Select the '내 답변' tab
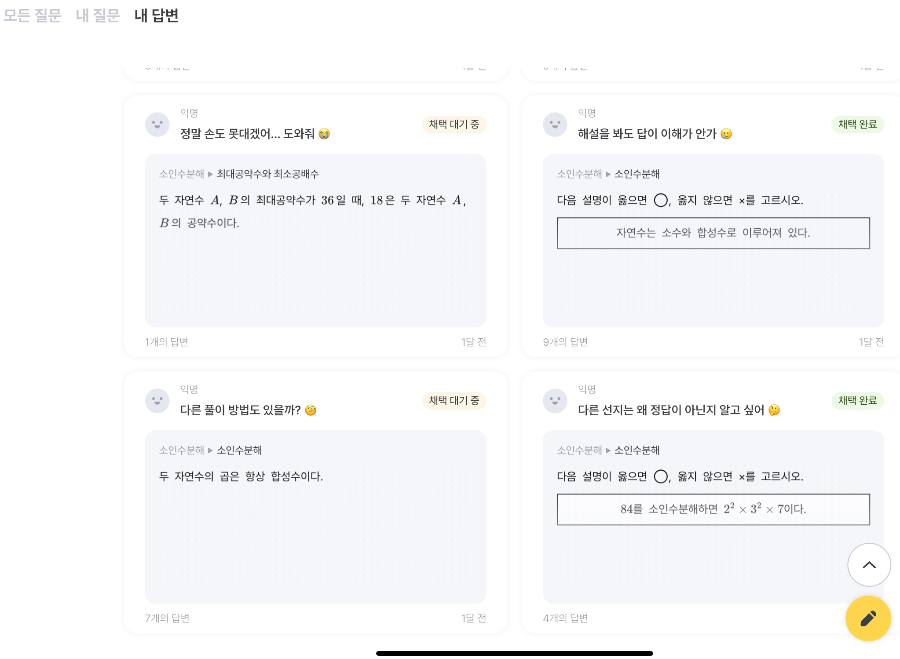Image resolution: width=900 pixels, height=659 pixels. (156, 16)
